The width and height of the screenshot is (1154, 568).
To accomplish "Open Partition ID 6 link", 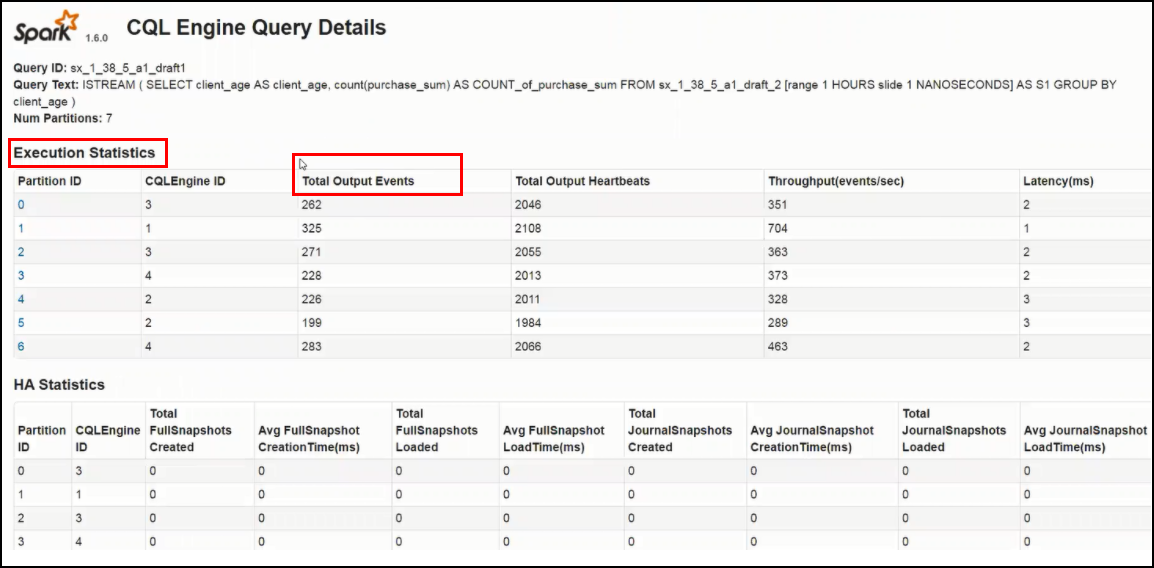I will 21,346.
